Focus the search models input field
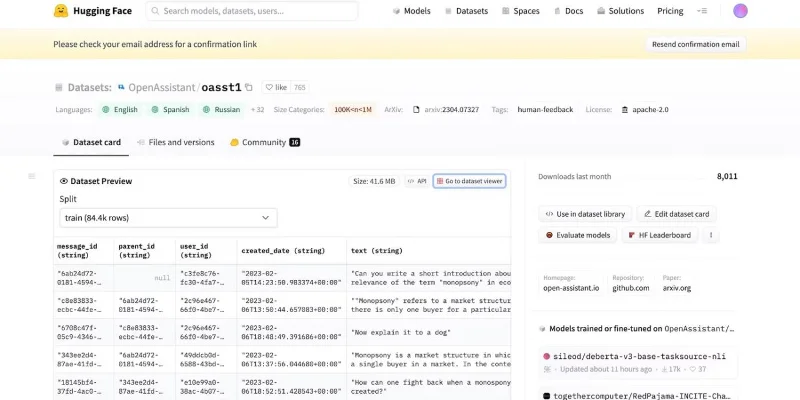The image size is (800, 400). pos(252,11)
